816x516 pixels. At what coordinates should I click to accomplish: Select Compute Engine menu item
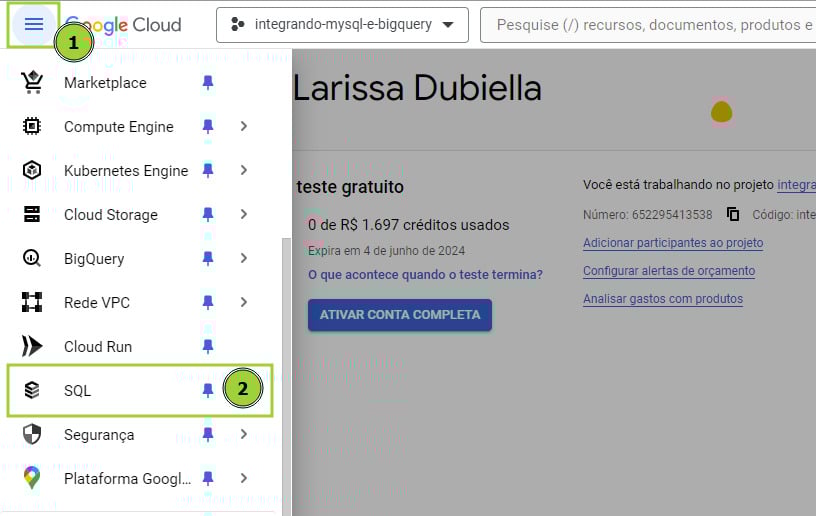pos(119,127)
